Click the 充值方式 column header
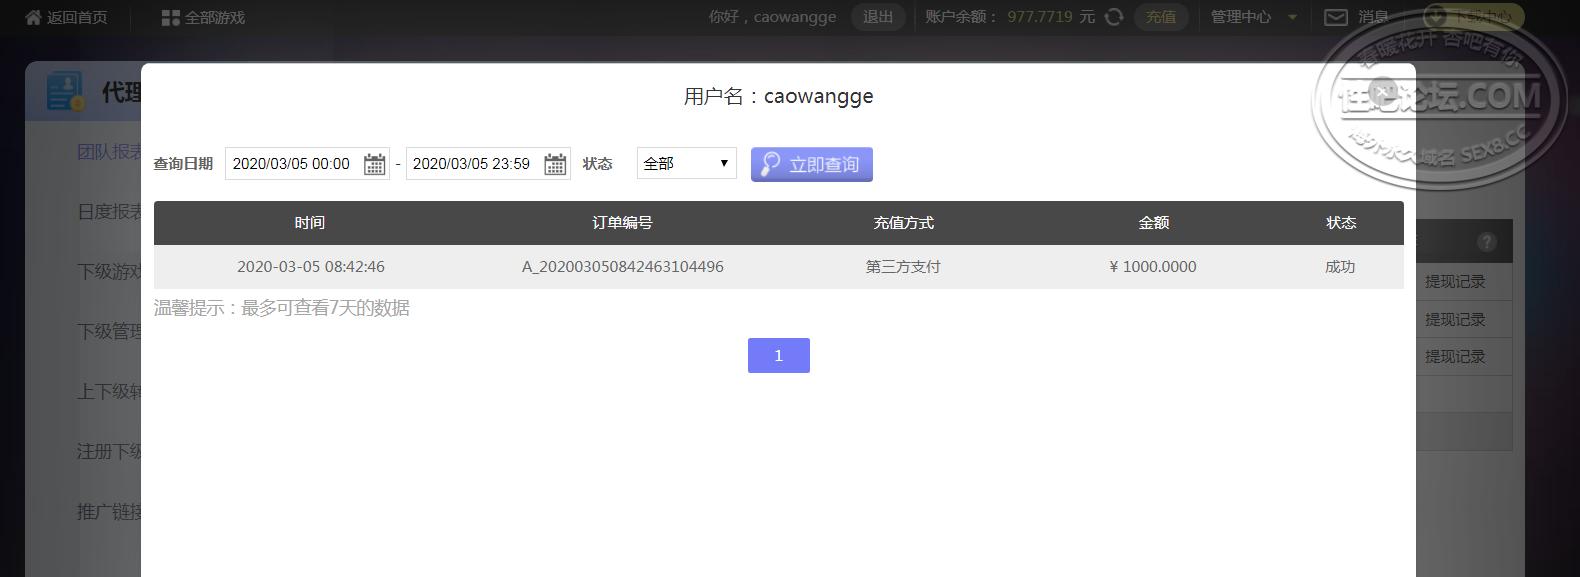The height and width of the screenshot is (577, 1580). pos(903,223)
